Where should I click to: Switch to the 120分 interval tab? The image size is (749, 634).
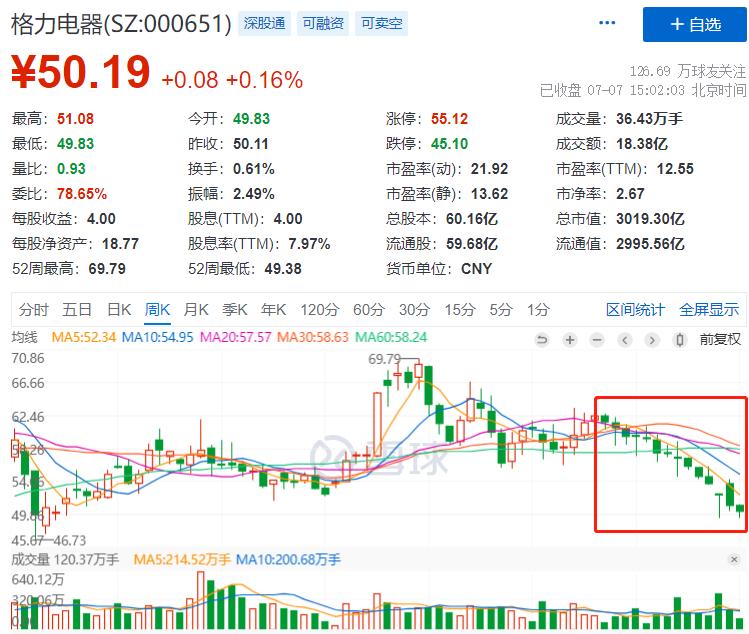[x=320, y=310]
